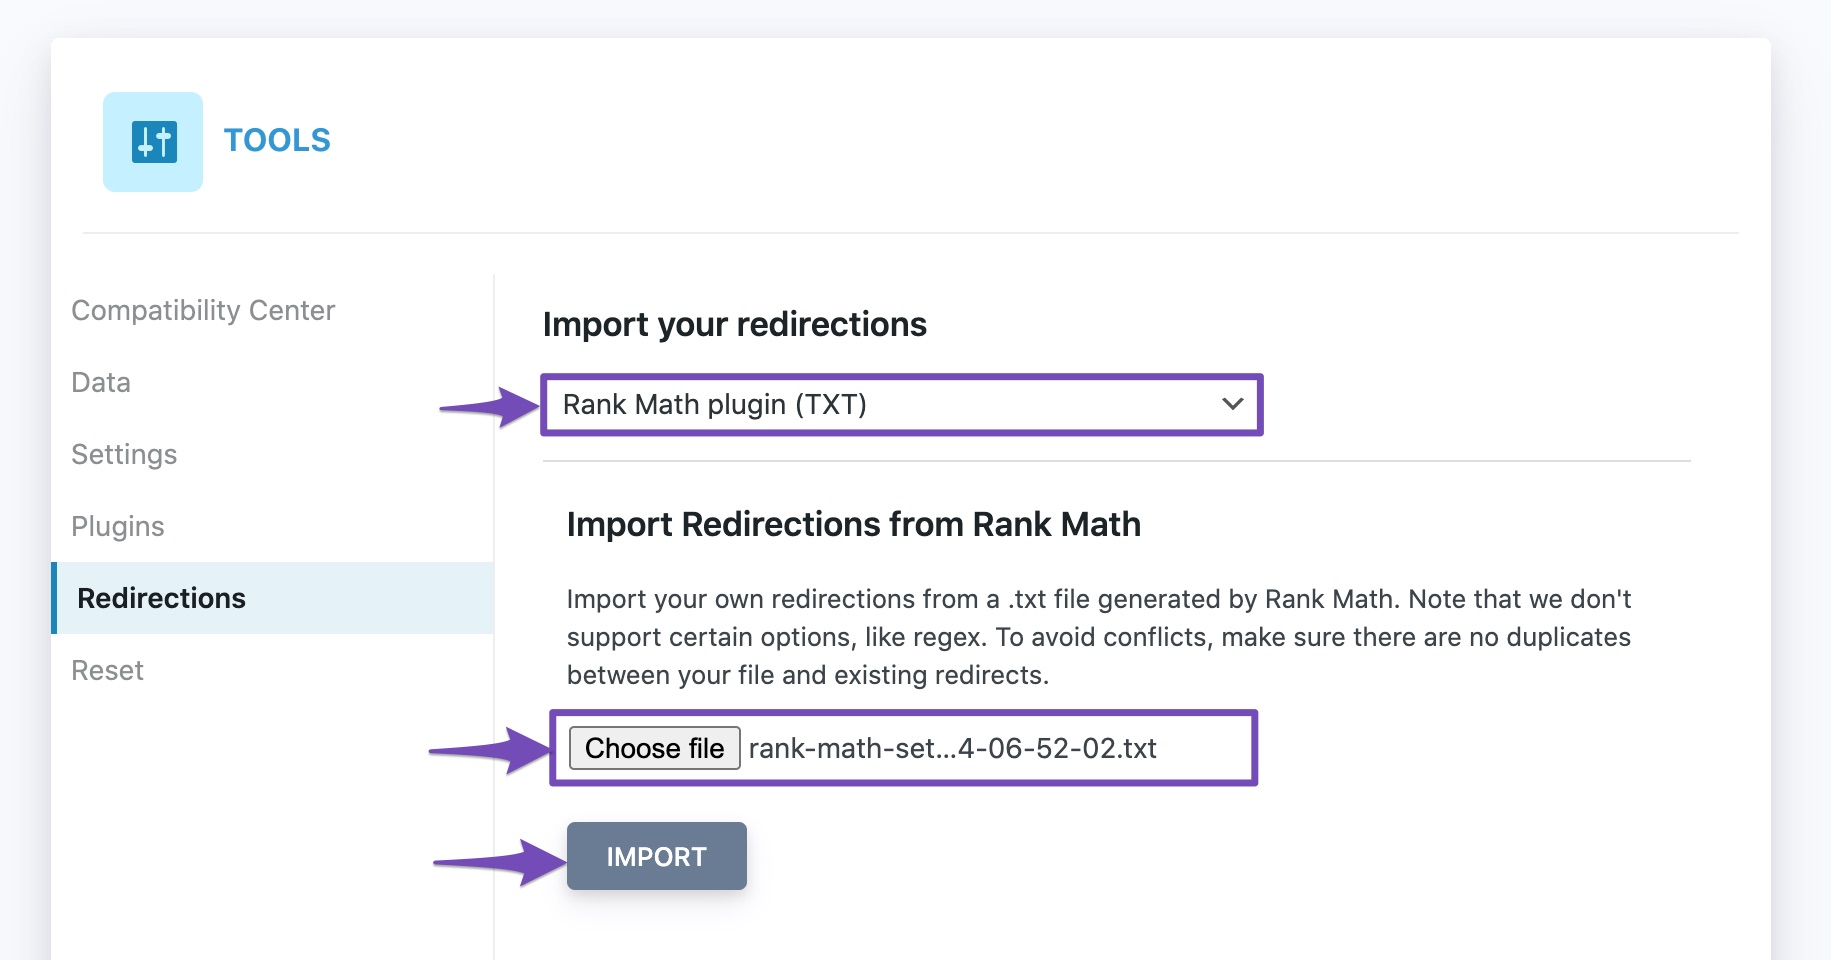The image size is (1831, 960).
Task: Click the Import Redirections from Rank Math heading
Action: tap(853, 524)
